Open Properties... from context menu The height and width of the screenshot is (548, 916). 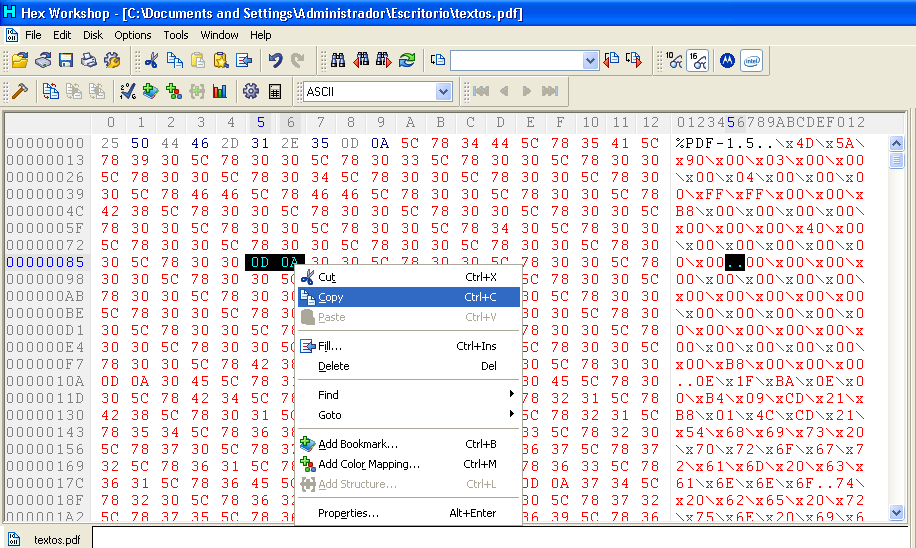point(408,513)
